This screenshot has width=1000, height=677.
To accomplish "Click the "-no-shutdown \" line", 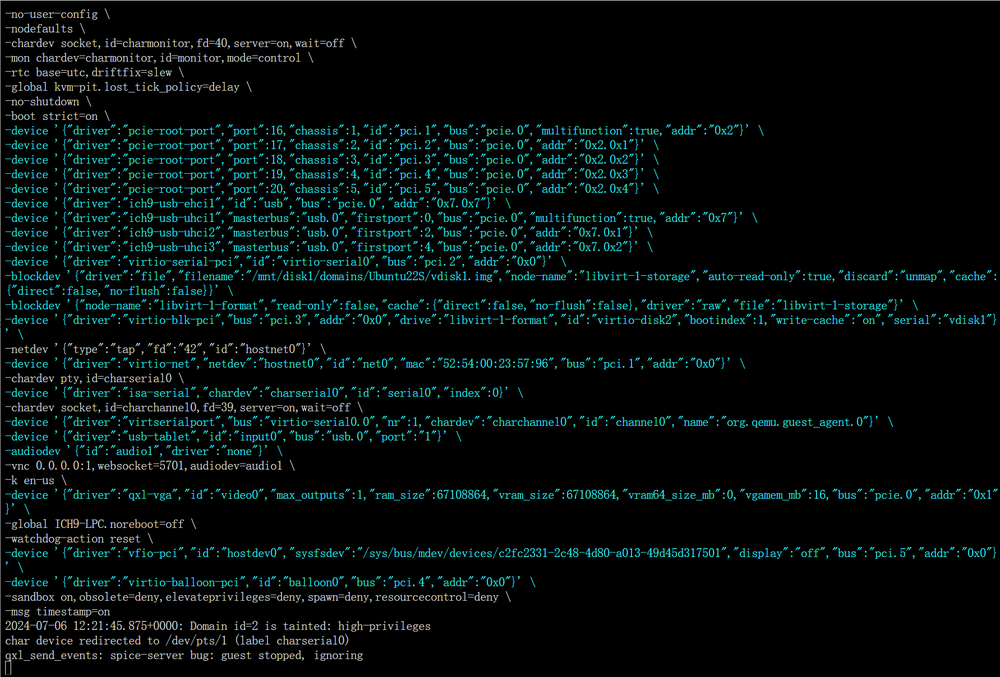I will click(48, 102).
